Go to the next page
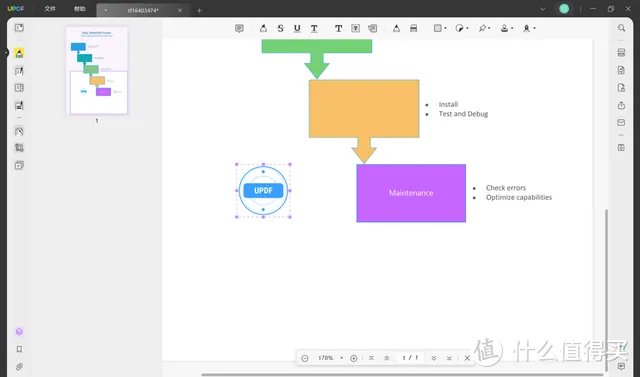The height and width of the screenshot is (377, 640). click(433, 358)
